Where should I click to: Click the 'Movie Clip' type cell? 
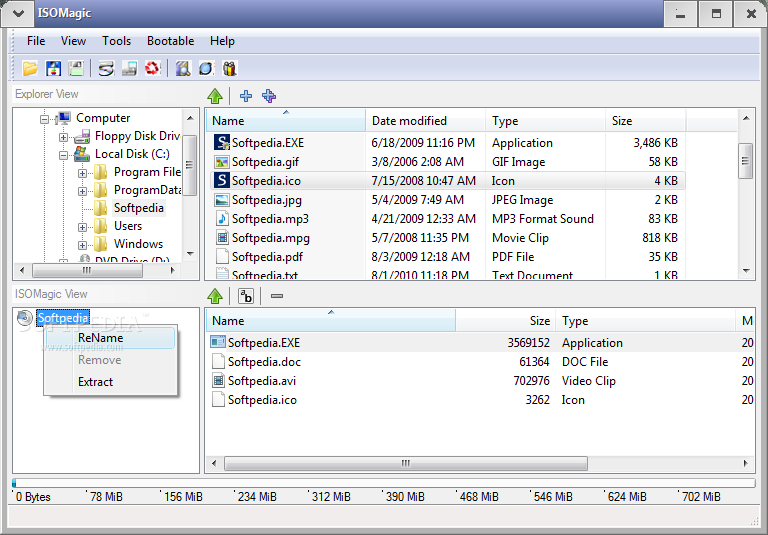click(x=520, y=238)
